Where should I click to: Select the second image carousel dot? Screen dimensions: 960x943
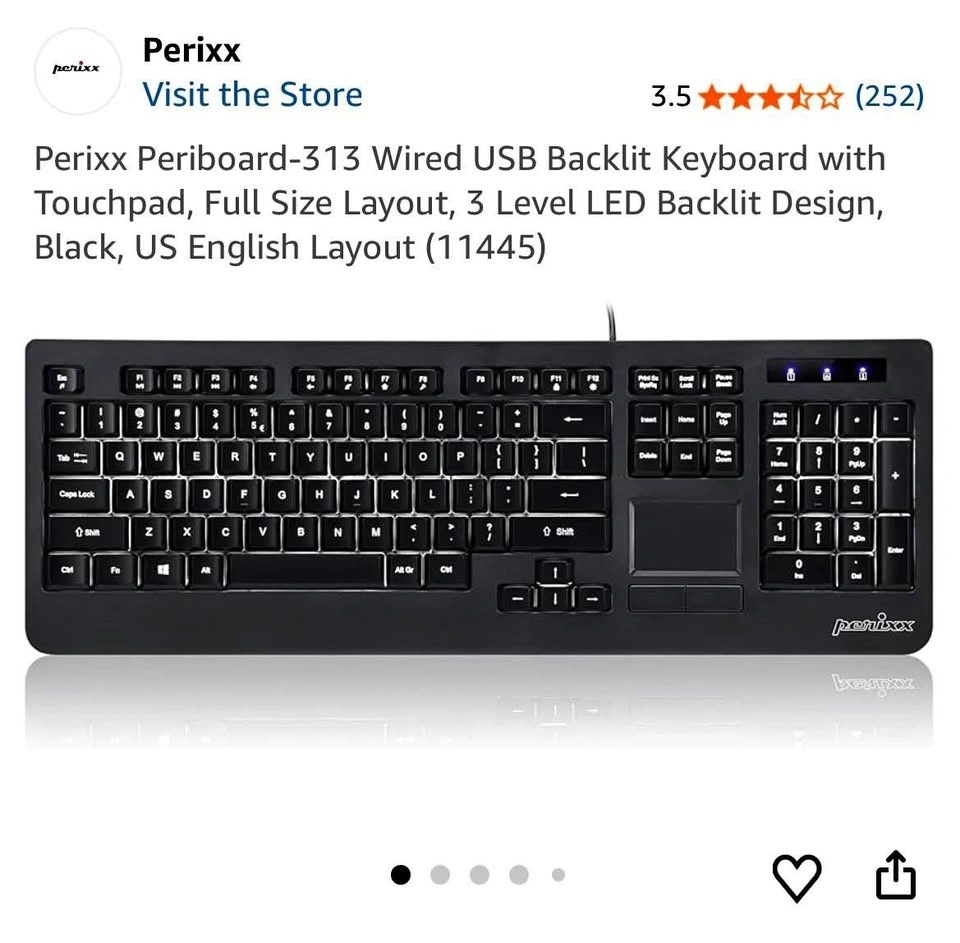point(440,874)
